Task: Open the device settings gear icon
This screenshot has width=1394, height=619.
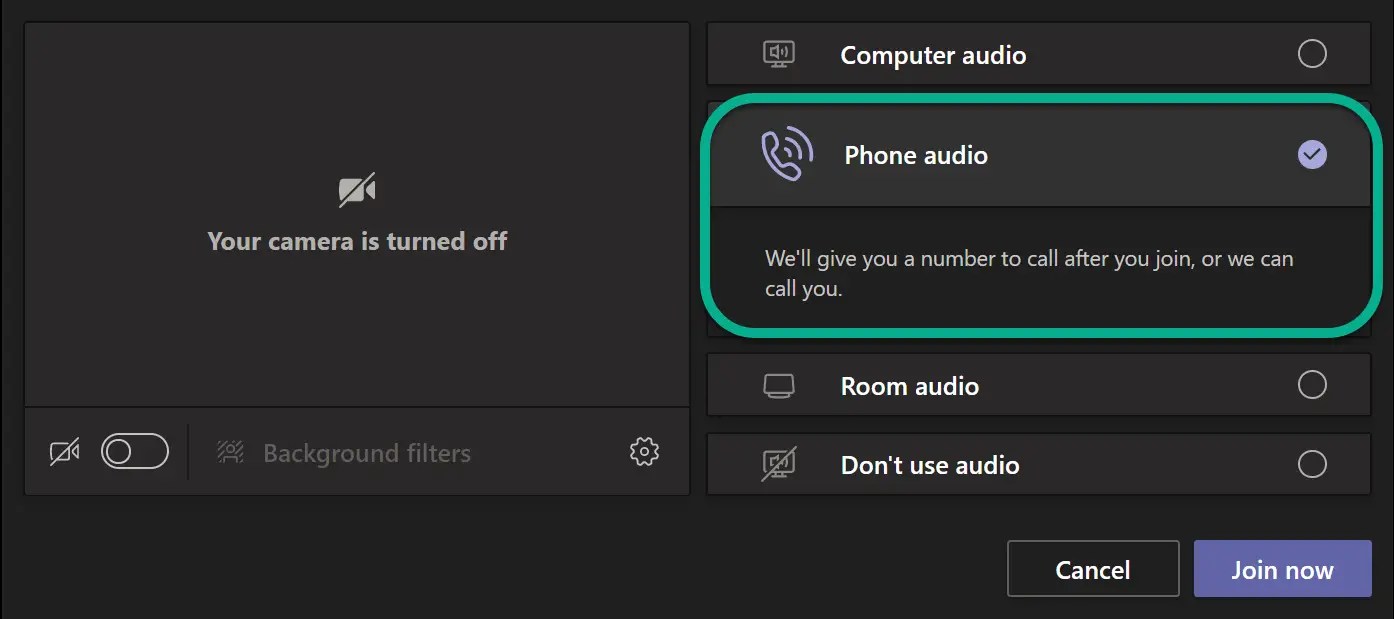Action: 644,452
